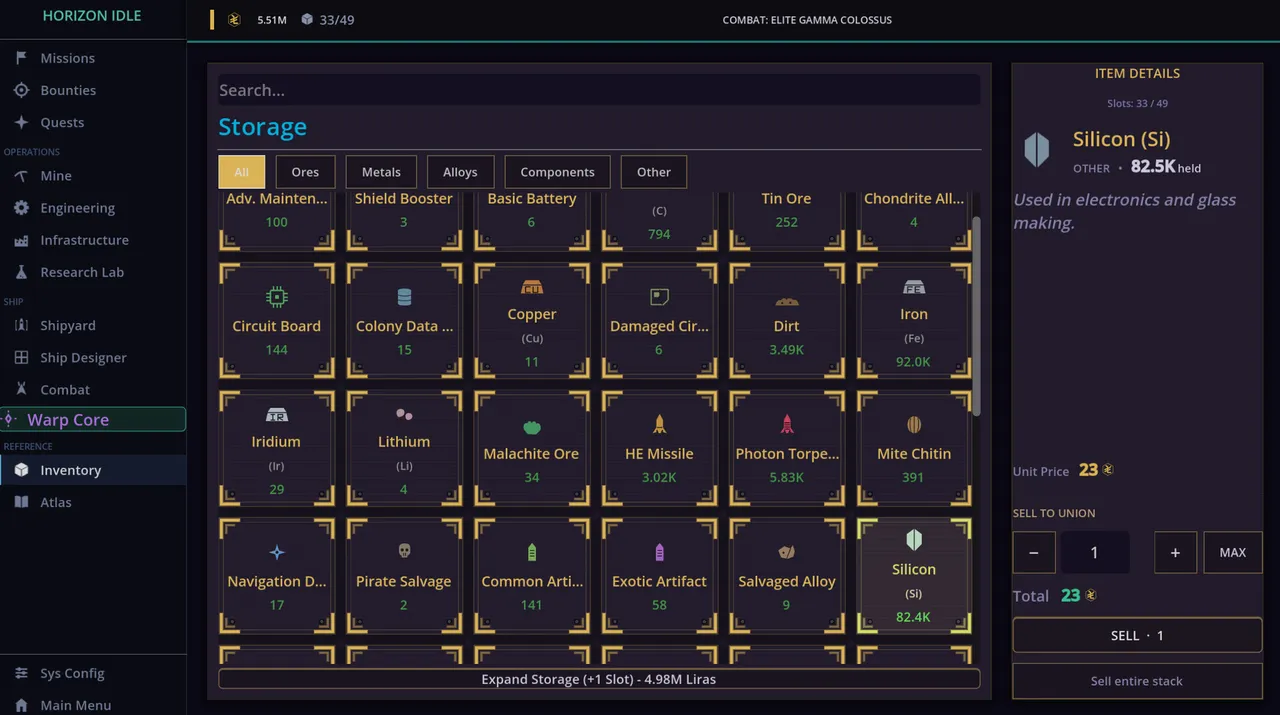1280x715 pixels.
Task: Filter storage by Ores
Action: pos(305,172)
